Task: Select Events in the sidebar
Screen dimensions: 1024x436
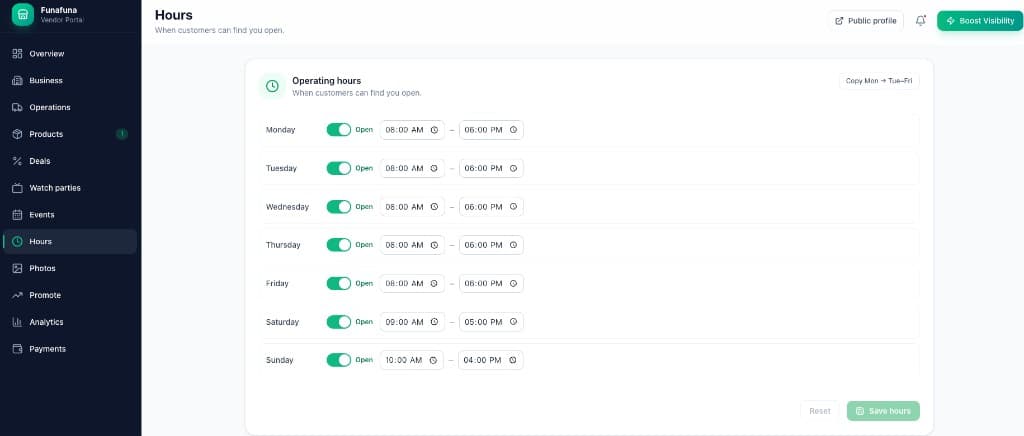Action: 70,215
